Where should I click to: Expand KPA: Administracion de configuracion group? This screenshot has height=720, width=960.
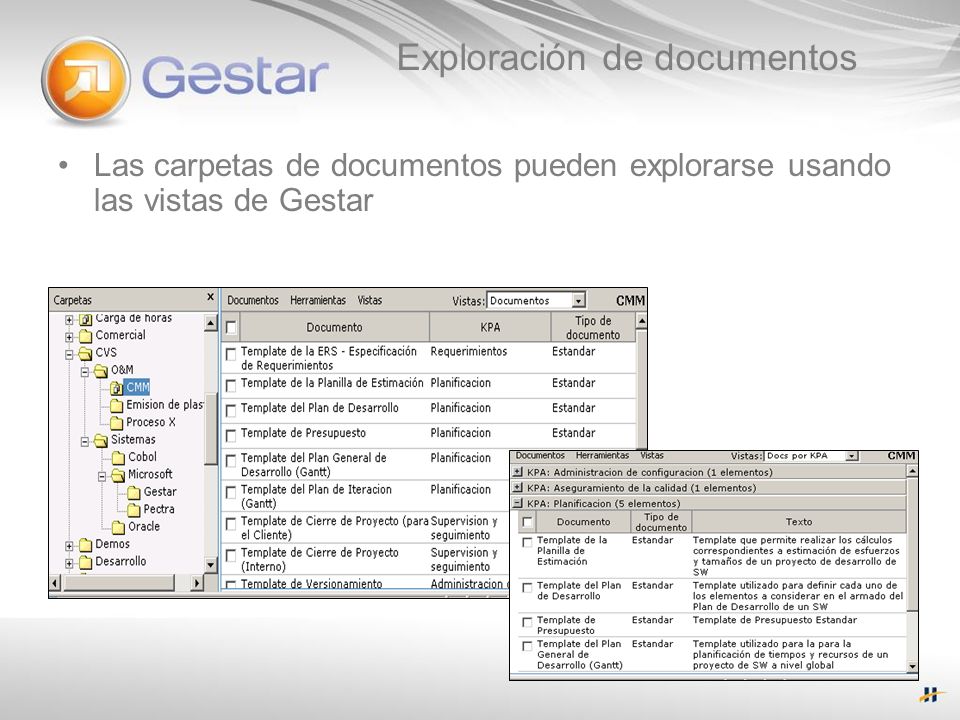click(518, 472)
